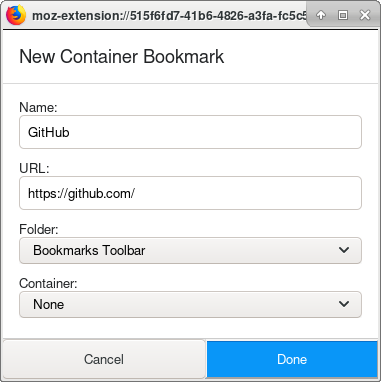Cancel the new container bookmark

tap(104, 359)
